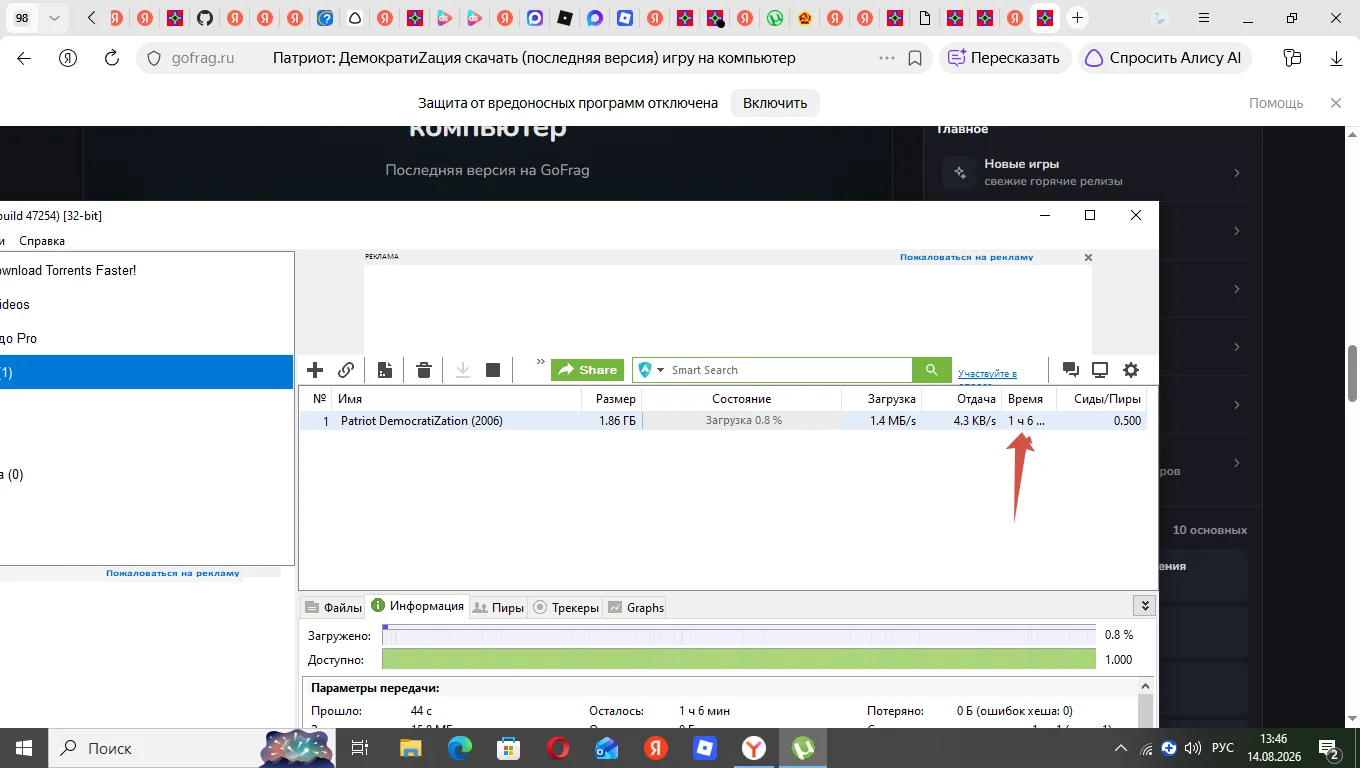Remove the torrent with the trash icon
The width and height of the screenshot is (1360, 768).
[424, 370]
